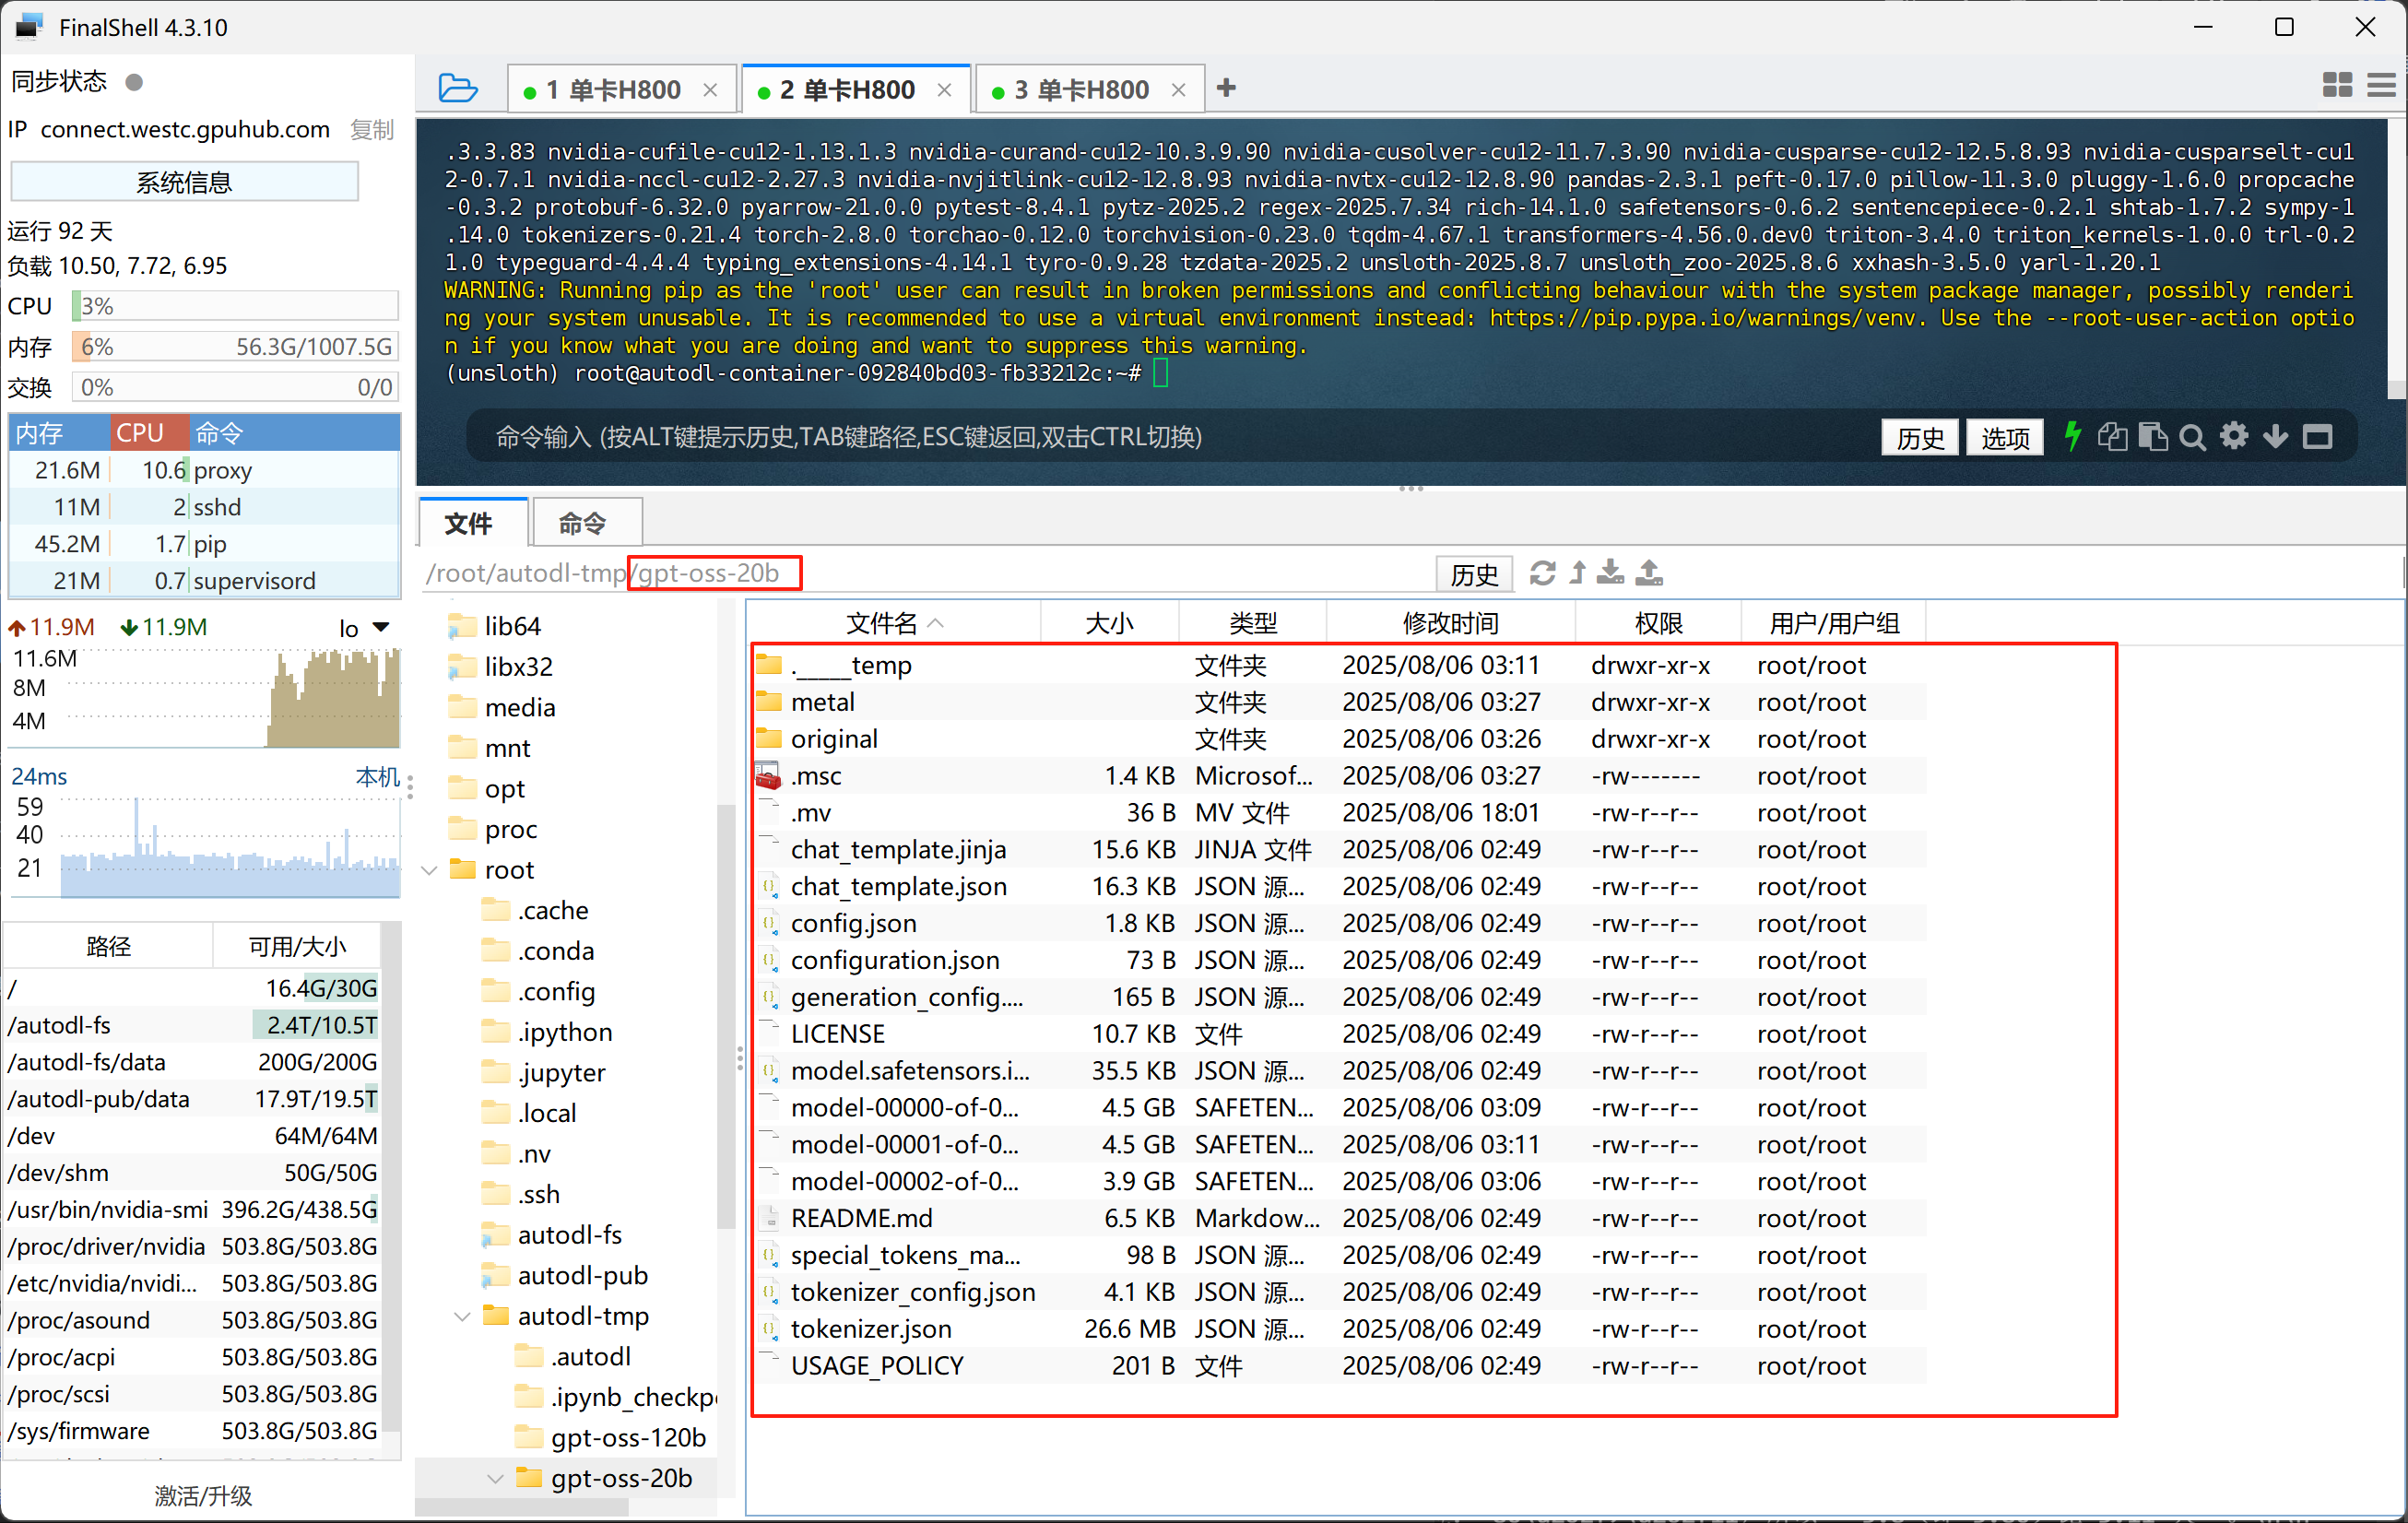Viewport: 2408px width, 1523px height.
Task: Switch to tab 3 单卡H800
Action: [x=1081, y=90]
